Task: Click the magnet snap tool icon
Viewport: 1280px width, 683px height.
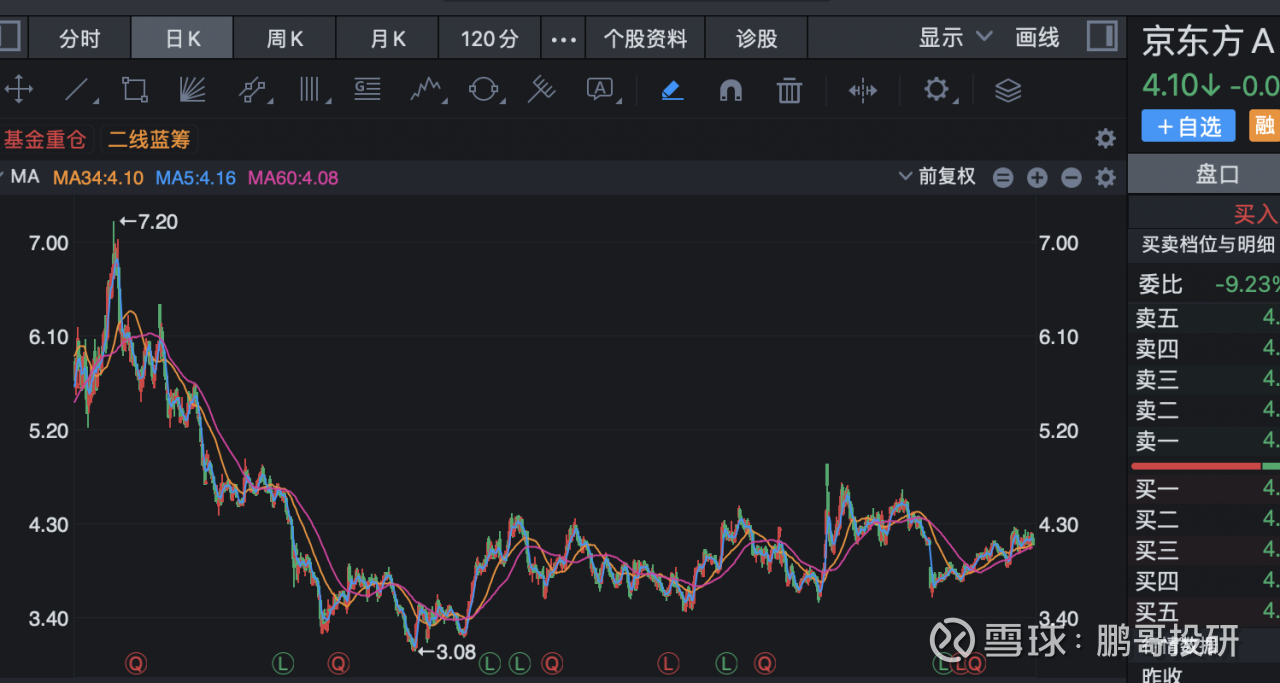Action: [x=731, y=91]
